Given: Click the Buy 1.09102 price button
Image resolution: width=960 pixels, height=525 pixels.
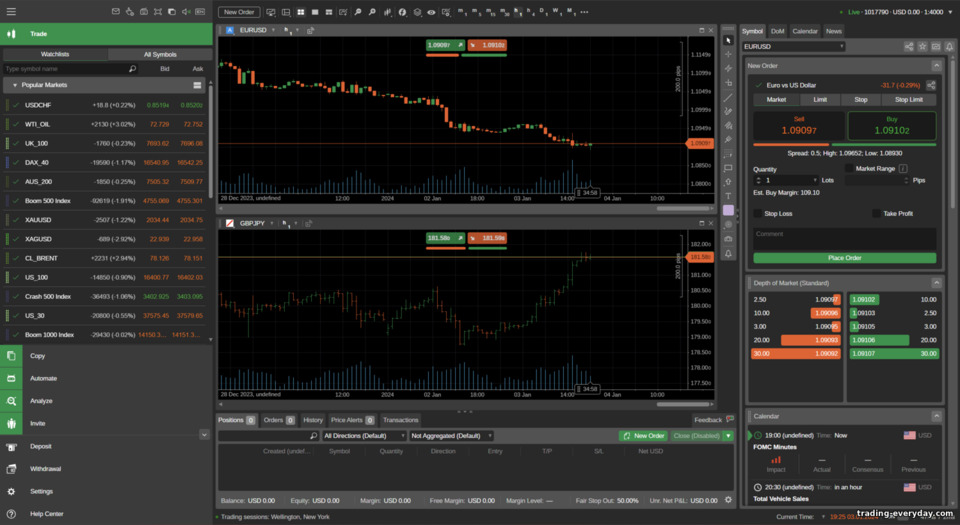Looking at the screenshot, I should point(891,126).
